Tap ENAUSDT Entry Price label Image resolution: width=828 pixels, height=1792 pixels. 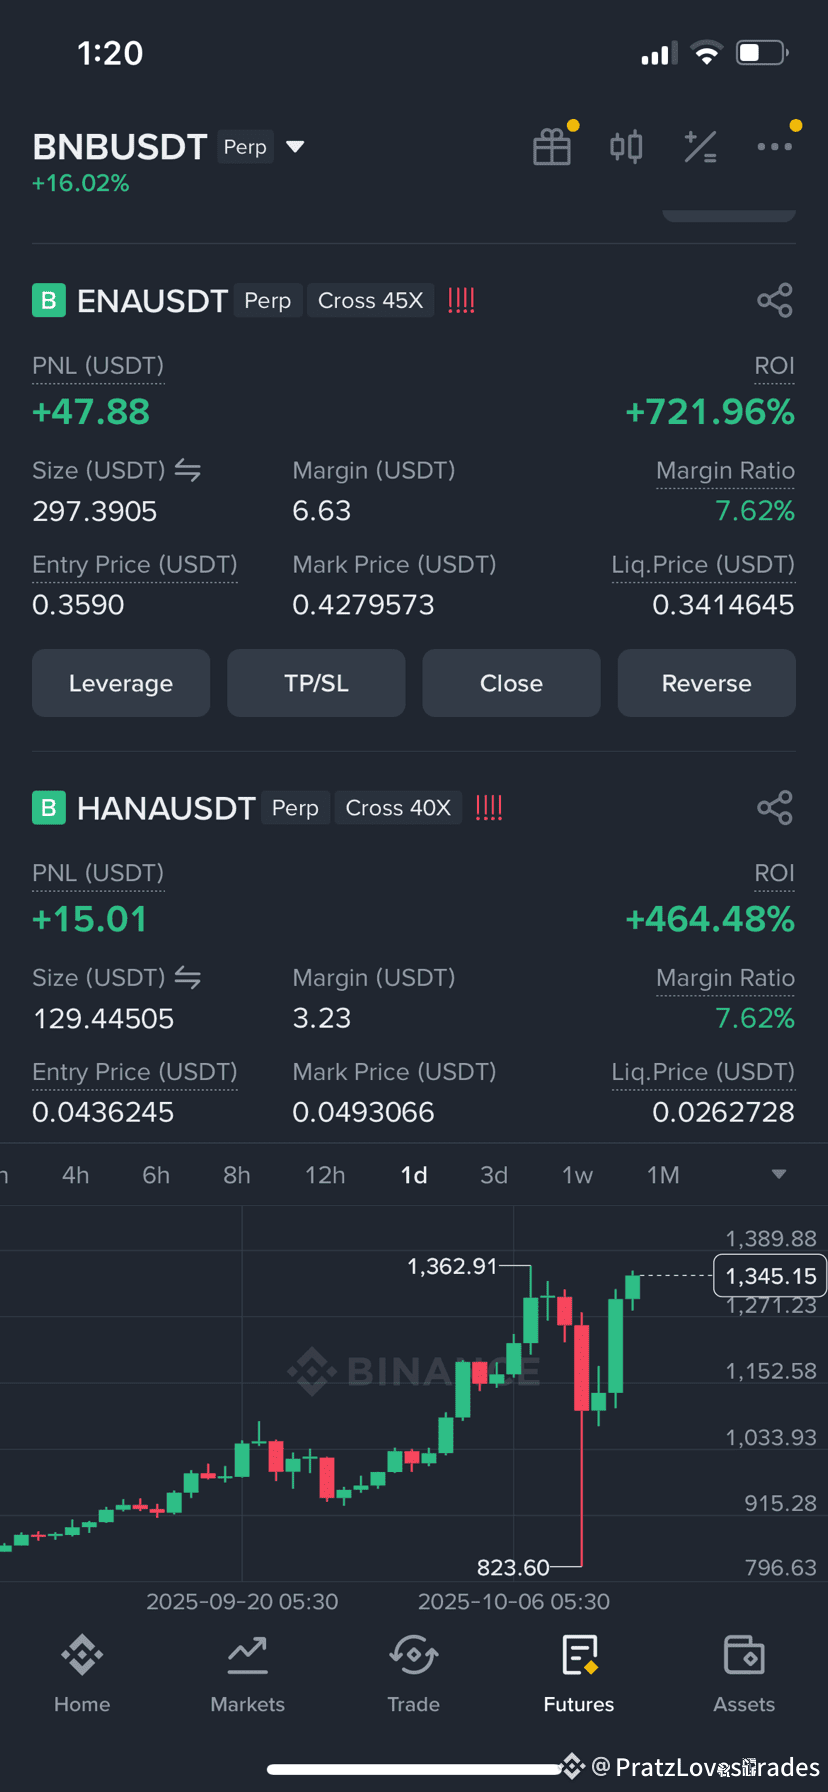(x=135, y=565)
